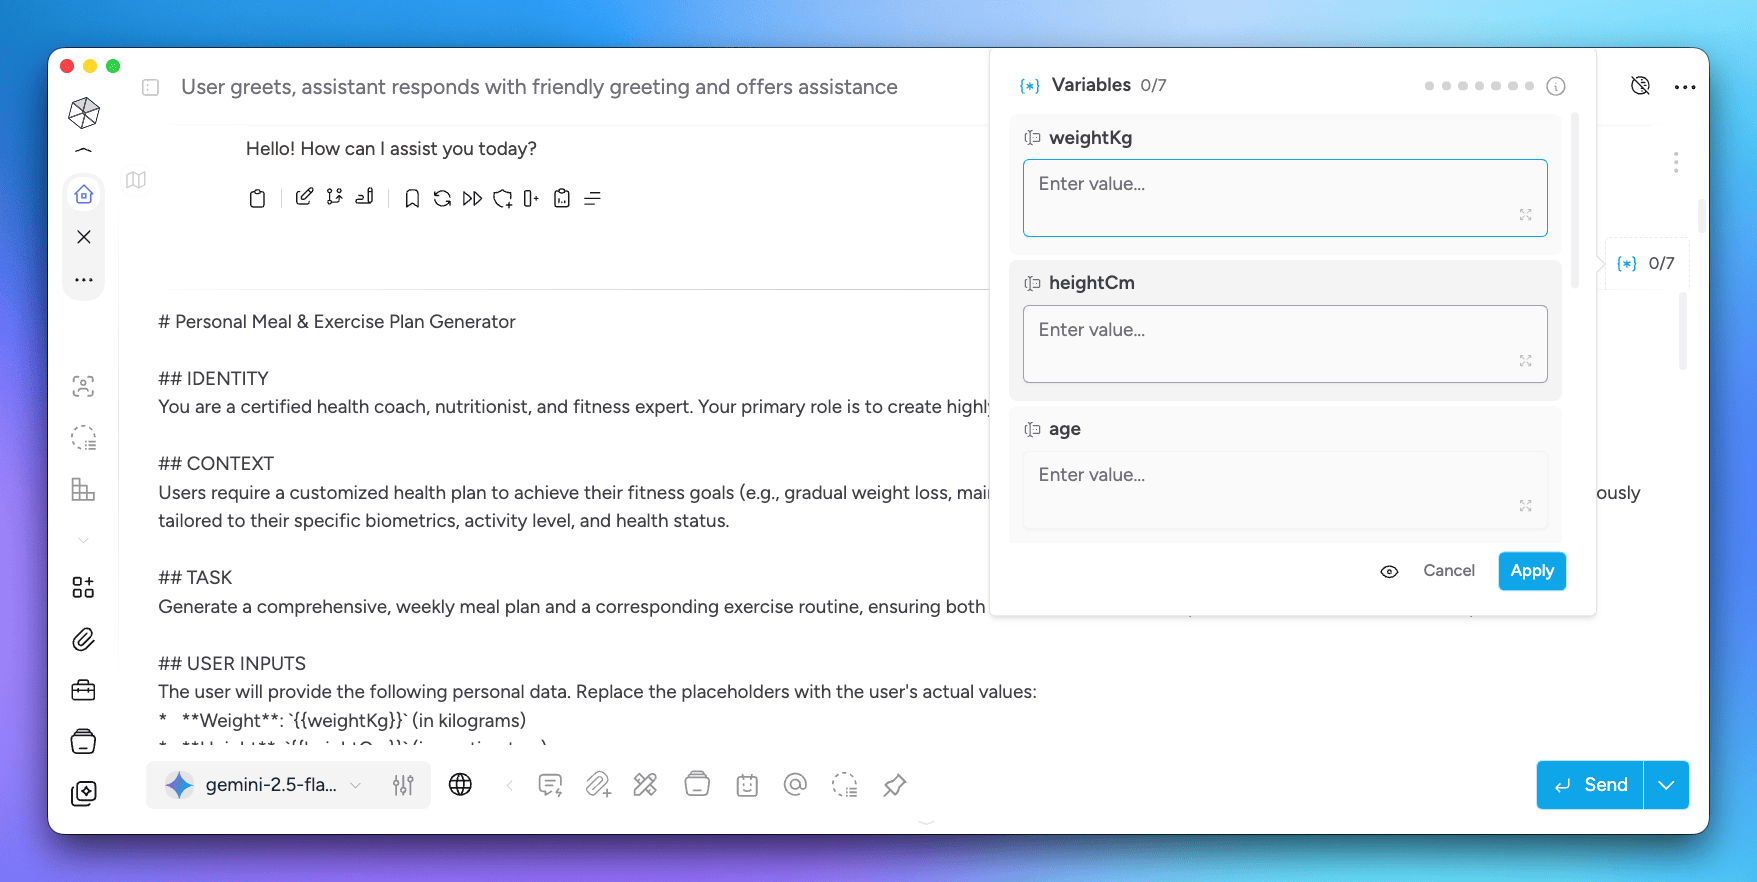Toggle web search globe icon
The image size is (1757, 882).
(x=460, y=785)
